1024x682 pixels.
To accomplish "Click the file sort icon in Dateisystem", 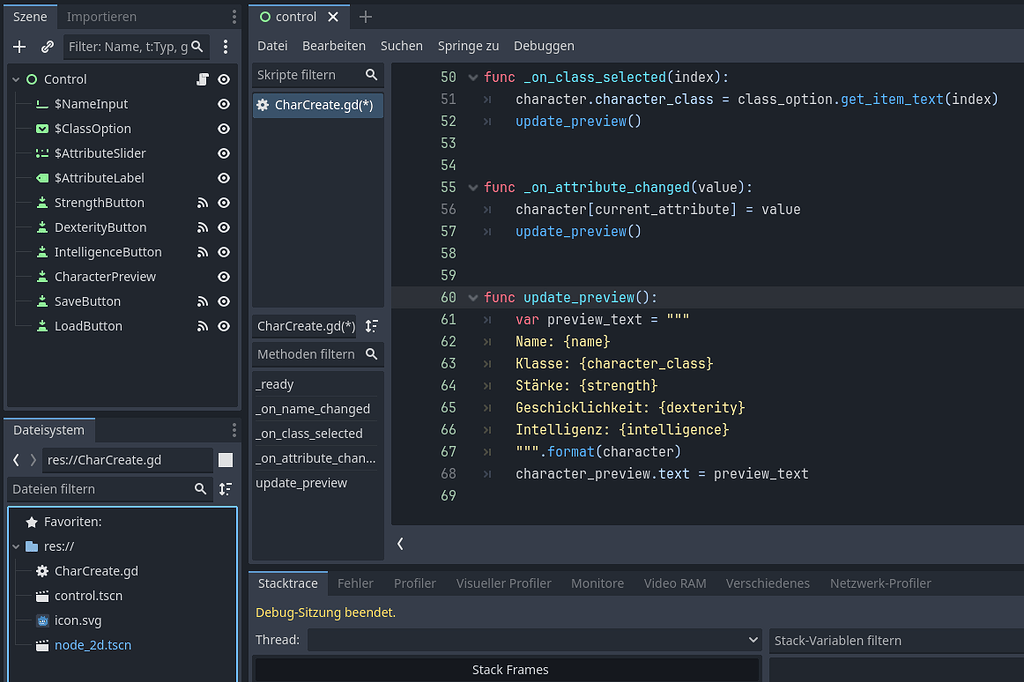I will (x=225, y=489).
